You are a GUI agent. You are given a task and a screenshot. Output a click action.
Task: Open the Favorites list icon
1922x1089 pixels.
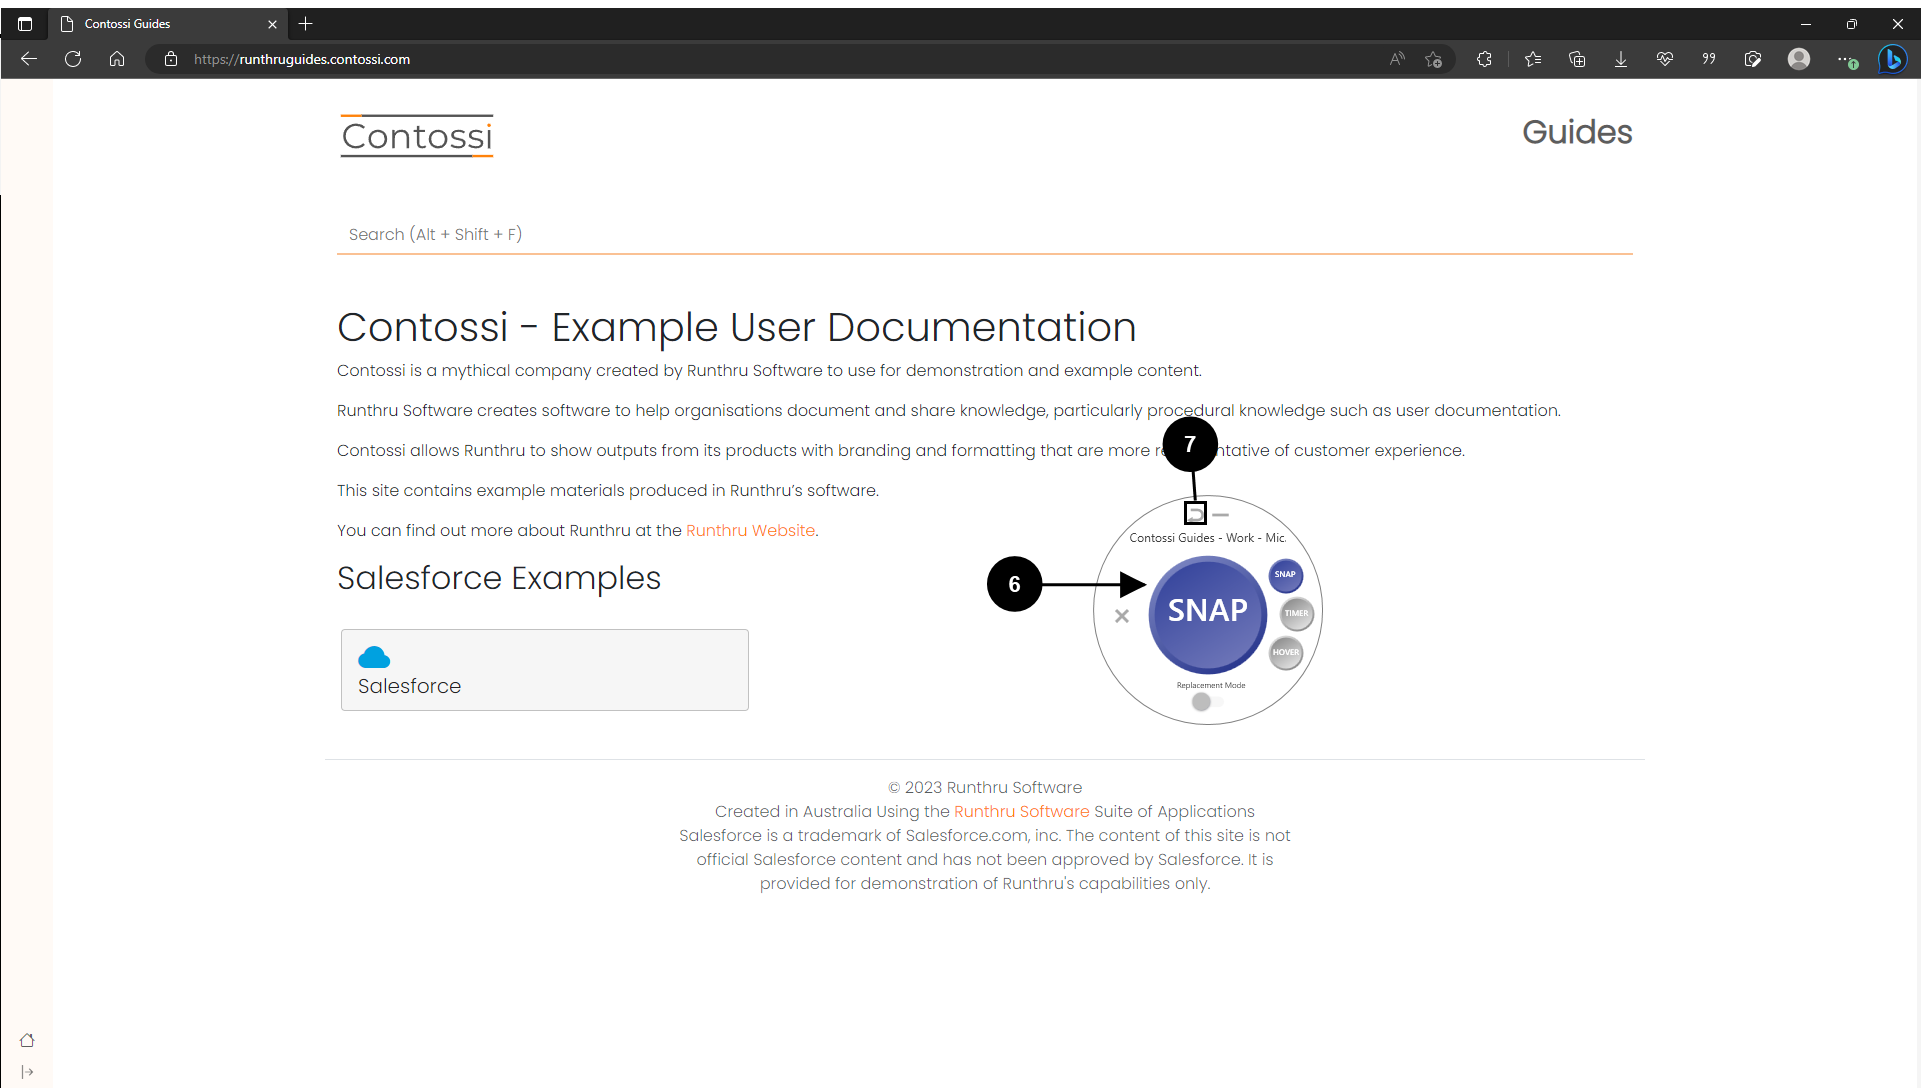click(1532, 59)
